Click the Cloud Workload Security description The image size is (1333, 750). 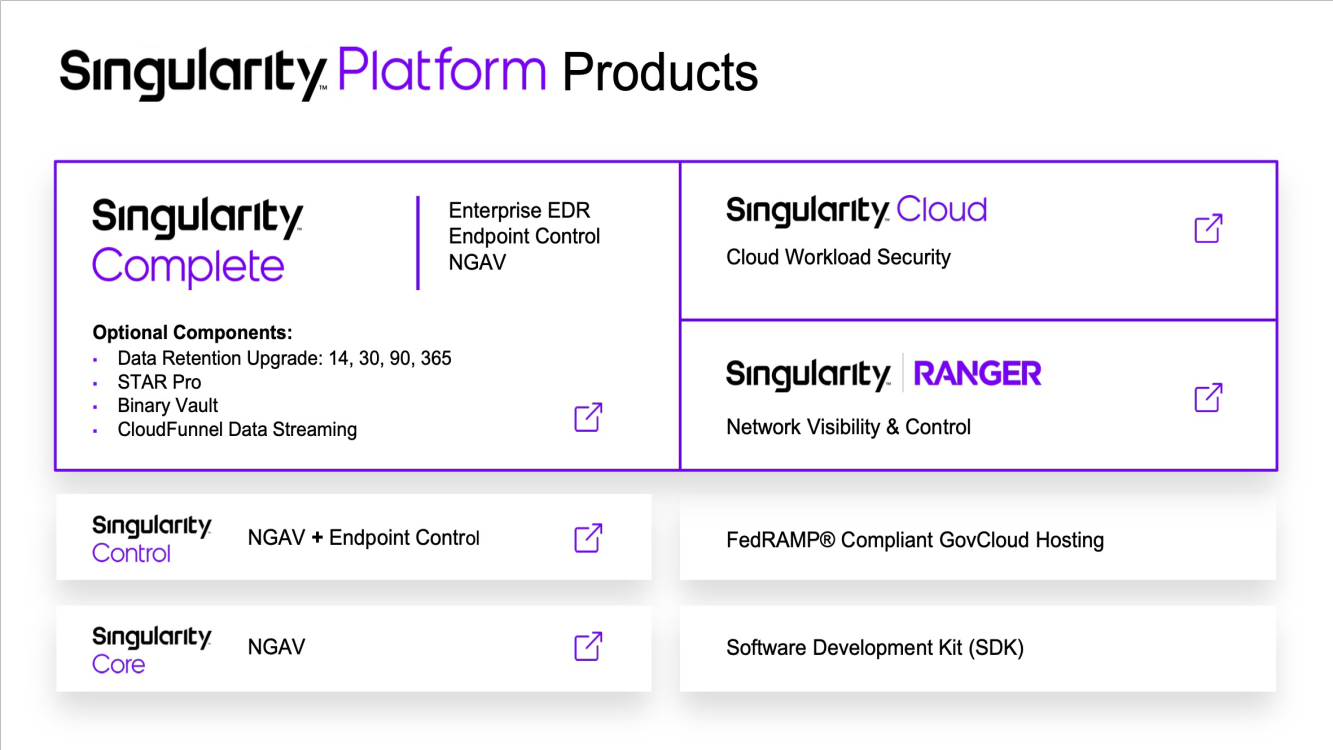(838, 257)
